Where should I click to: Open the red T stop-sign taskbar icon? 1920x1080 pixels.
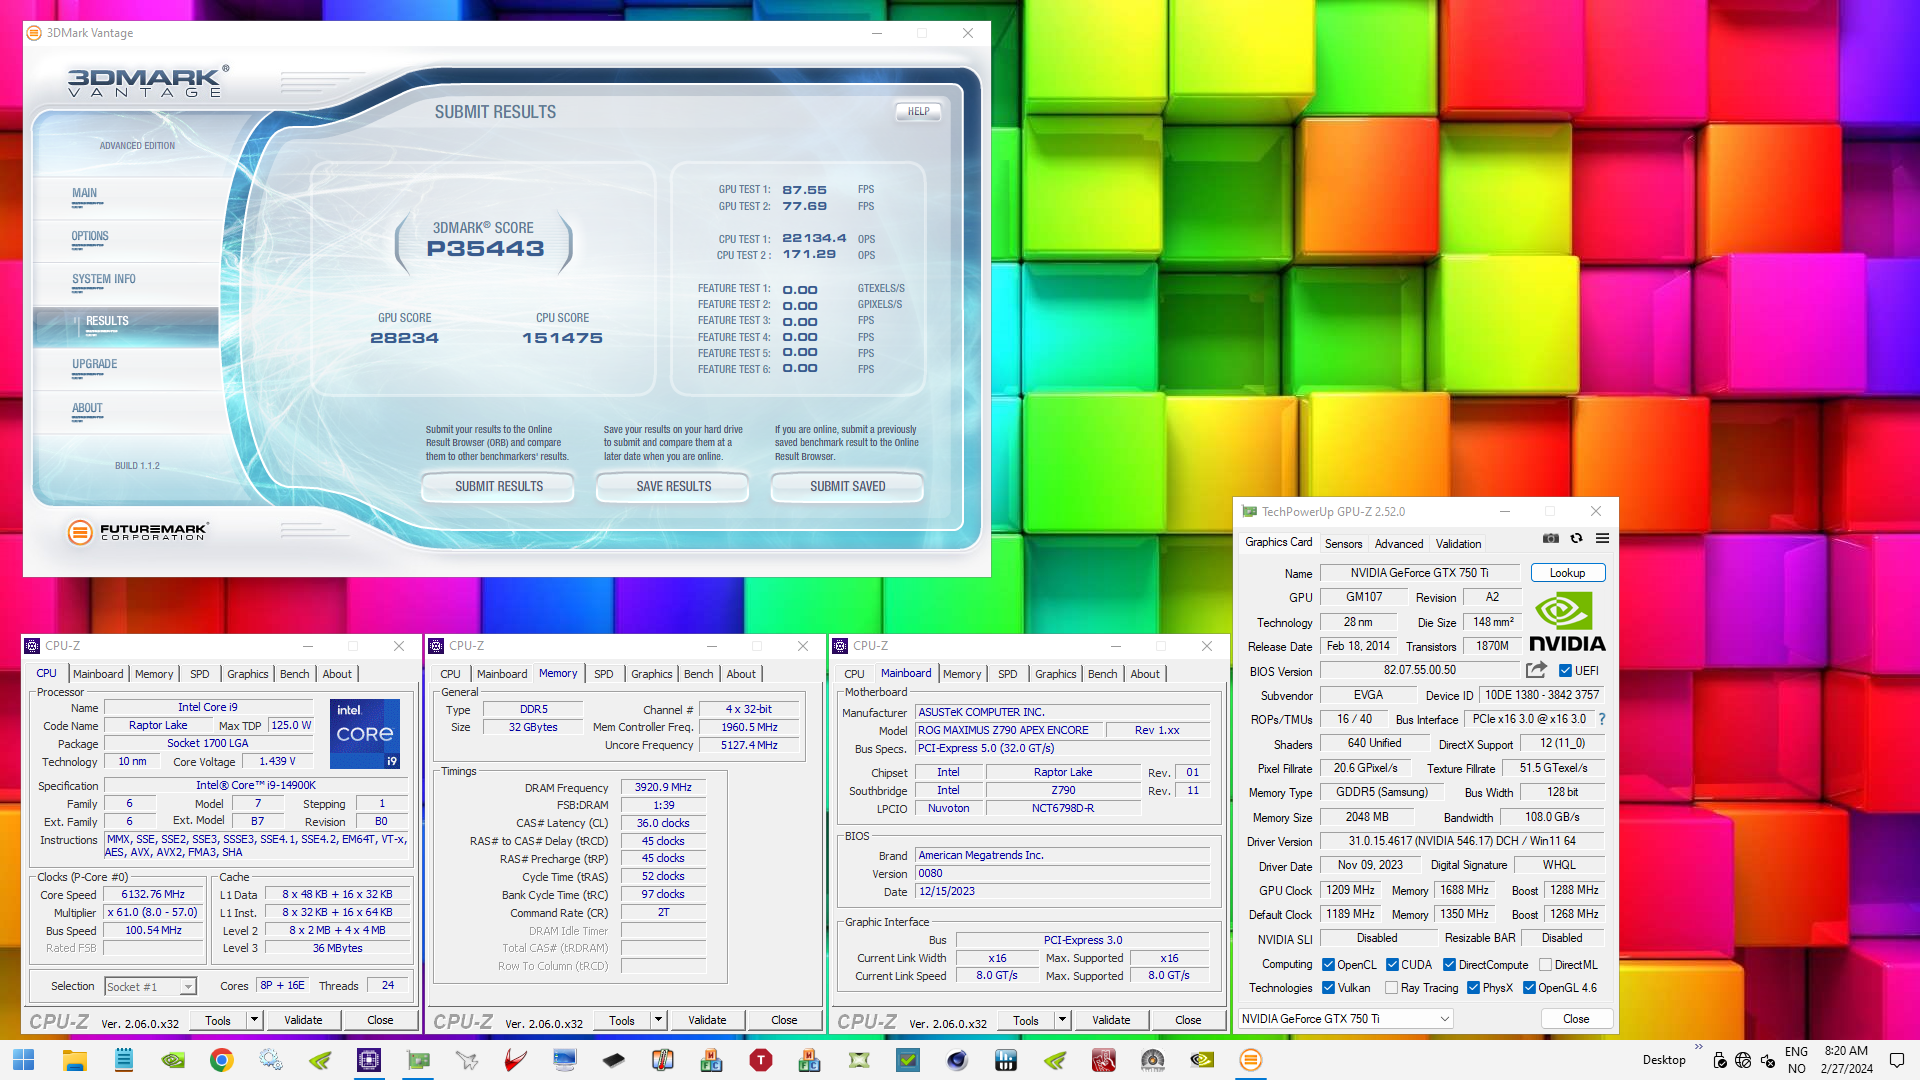(x=761, y=1060)
